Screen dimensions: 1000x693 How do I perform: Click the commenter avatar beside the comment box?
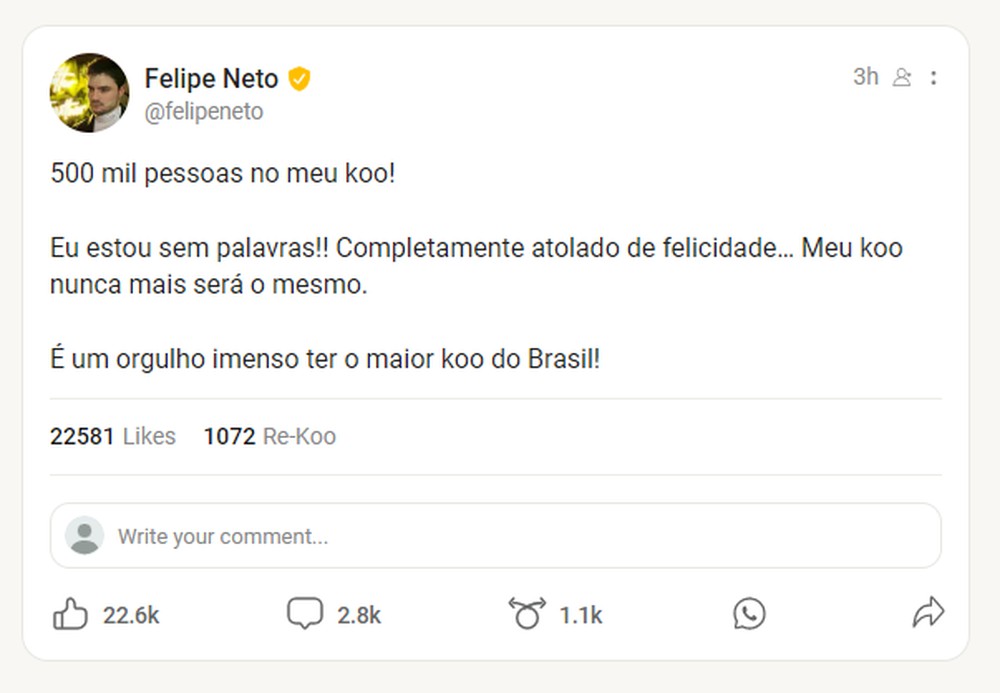[x=86, y=536]
